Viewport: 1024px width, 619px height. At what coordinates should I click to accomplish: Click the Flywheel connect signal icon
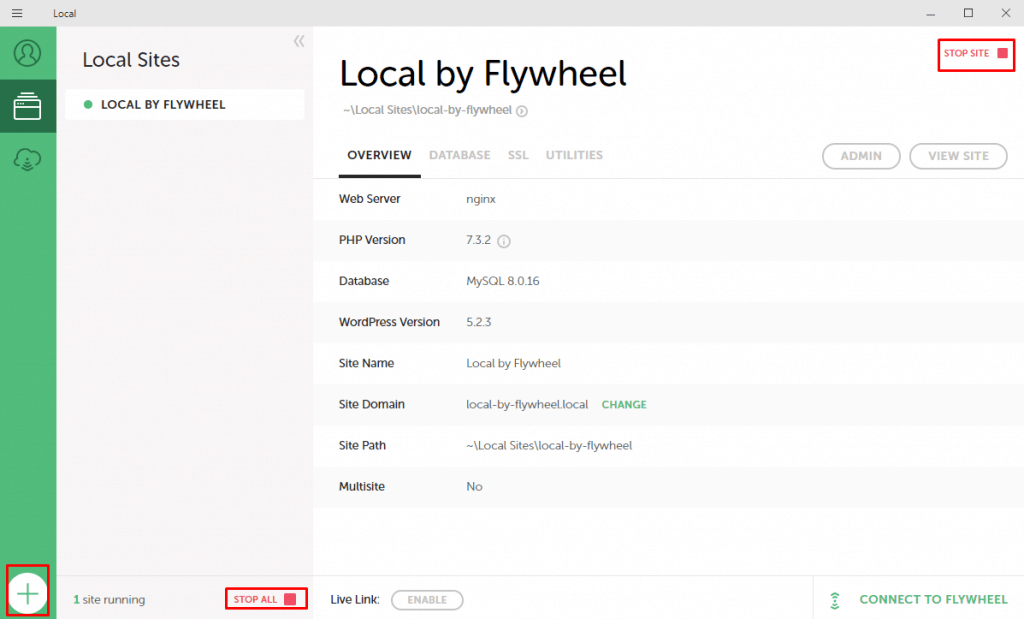(835, 600)
